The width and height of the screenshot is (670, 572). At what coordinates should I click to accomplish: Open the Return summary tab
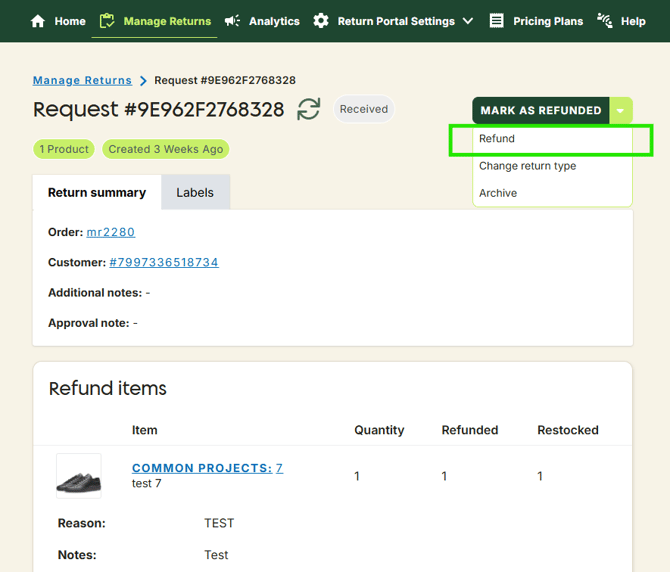[x=97, y=192]
